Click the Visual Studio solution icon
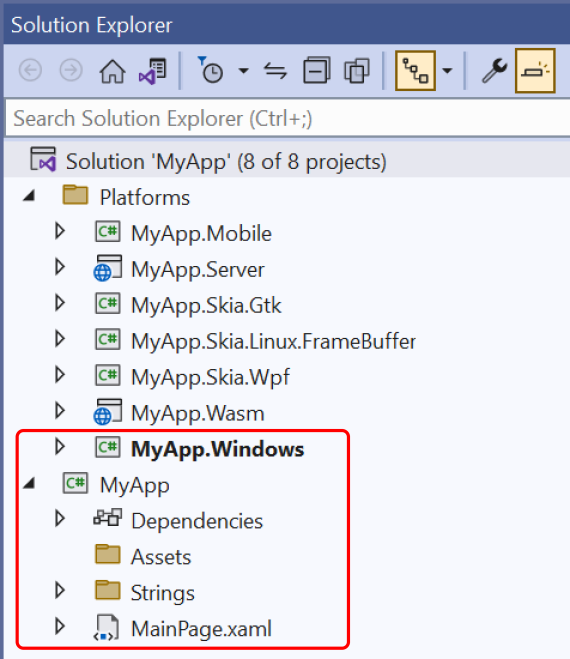This screenshot has height=659, width=570. pos(43,159)
